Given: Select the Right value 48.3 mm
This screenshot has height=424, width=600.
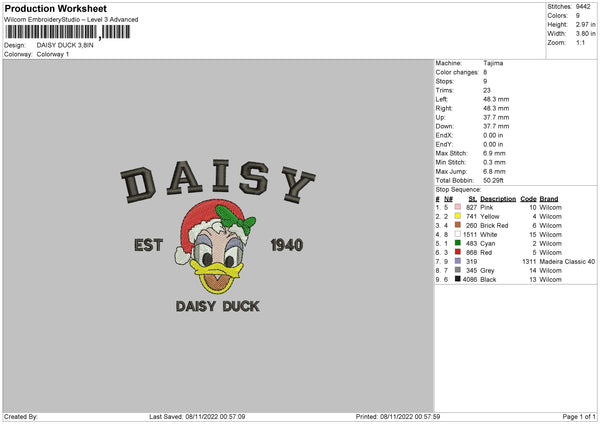Looking at the screenshot, I should click(x=496, y=108).
